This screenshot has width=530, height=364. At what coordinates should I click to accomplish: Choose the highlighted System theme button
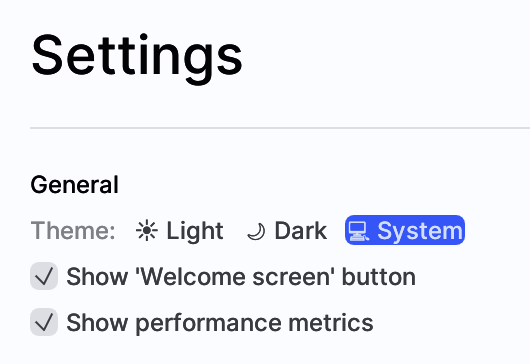point(405,230)
